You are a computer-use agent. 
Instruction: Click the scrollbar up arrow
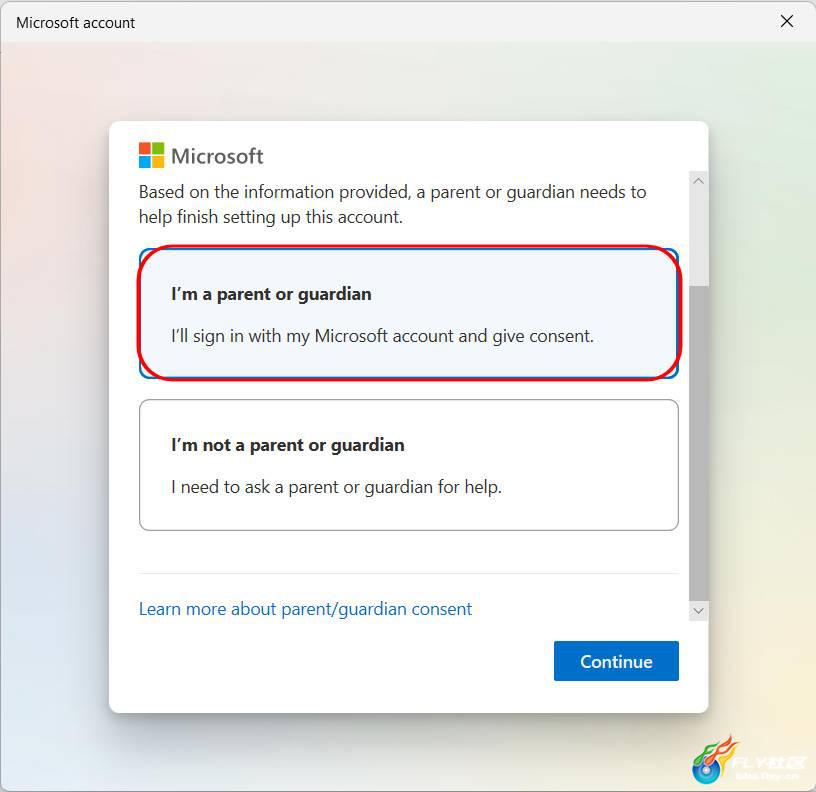point(698,181)
